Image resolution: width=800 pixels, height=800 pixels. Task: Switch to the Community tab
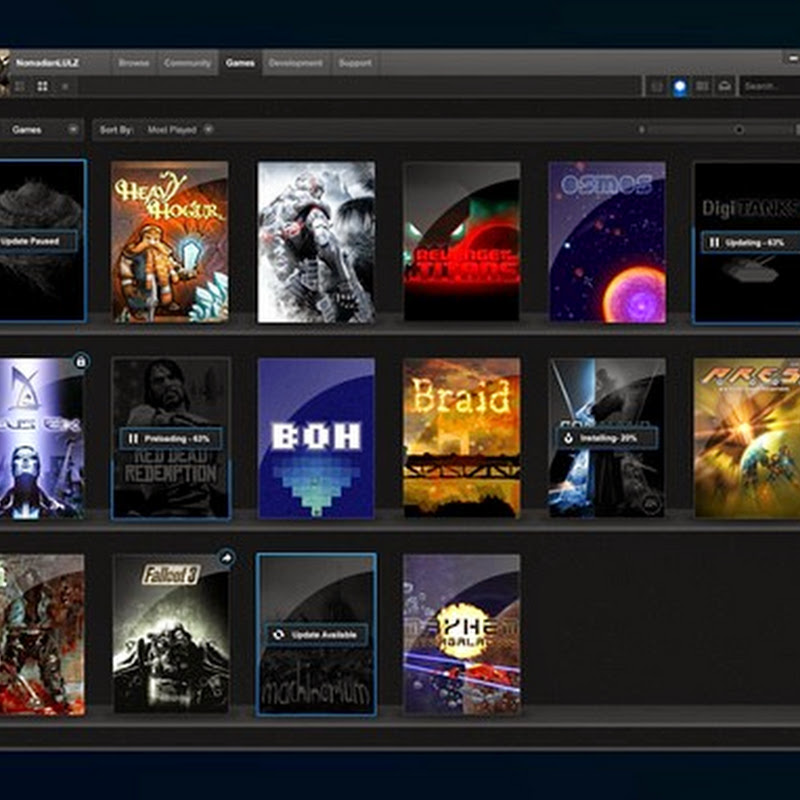coord(187,63)
